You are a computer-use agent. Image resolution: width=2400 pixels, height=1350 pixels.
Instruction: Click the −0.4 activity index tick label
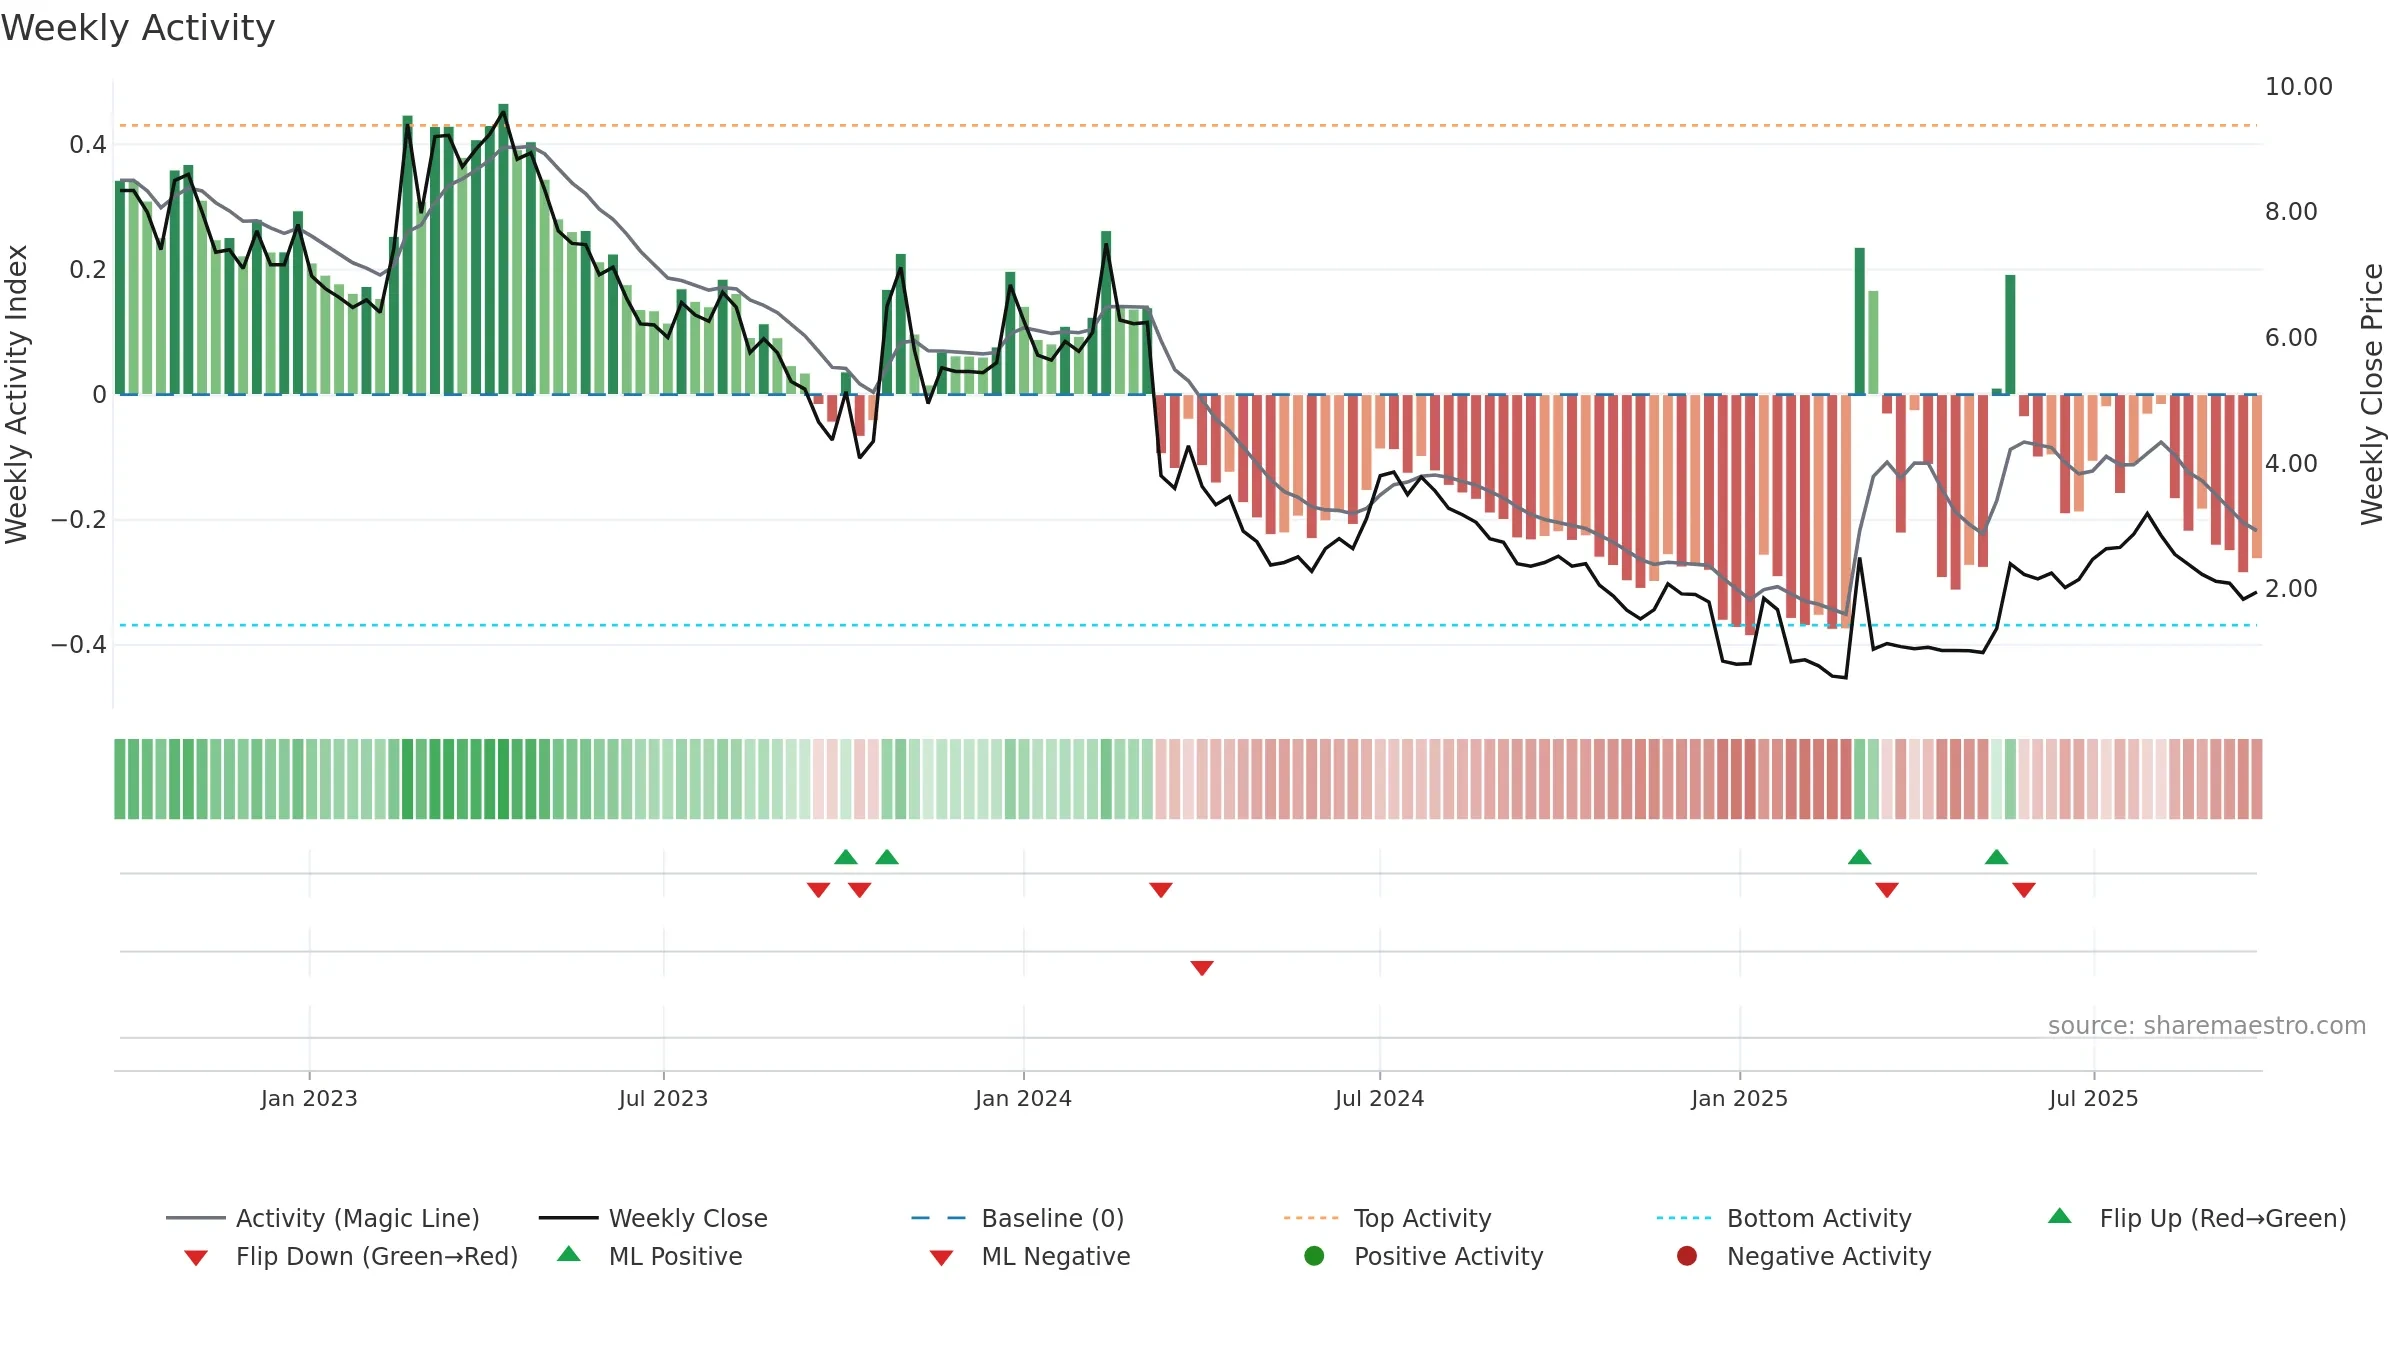coord(78,645)
